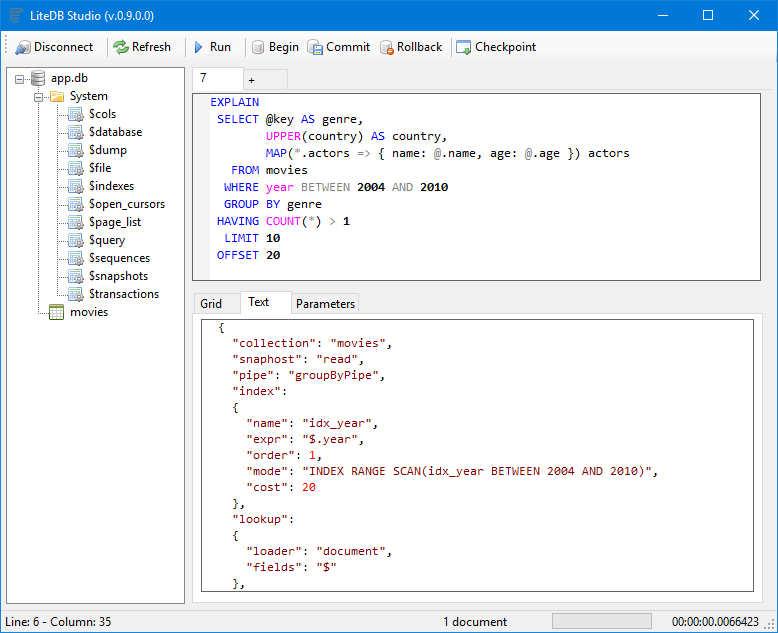Select $transactions in the tree
The height and width of the screenshot is (633, 778).
[123, 294]
